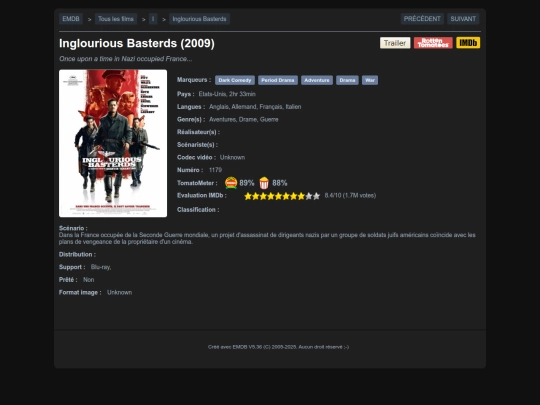Click the Inglourious Basterds breadcrumb
The image size is (540, 405).
tap(199, 19)
